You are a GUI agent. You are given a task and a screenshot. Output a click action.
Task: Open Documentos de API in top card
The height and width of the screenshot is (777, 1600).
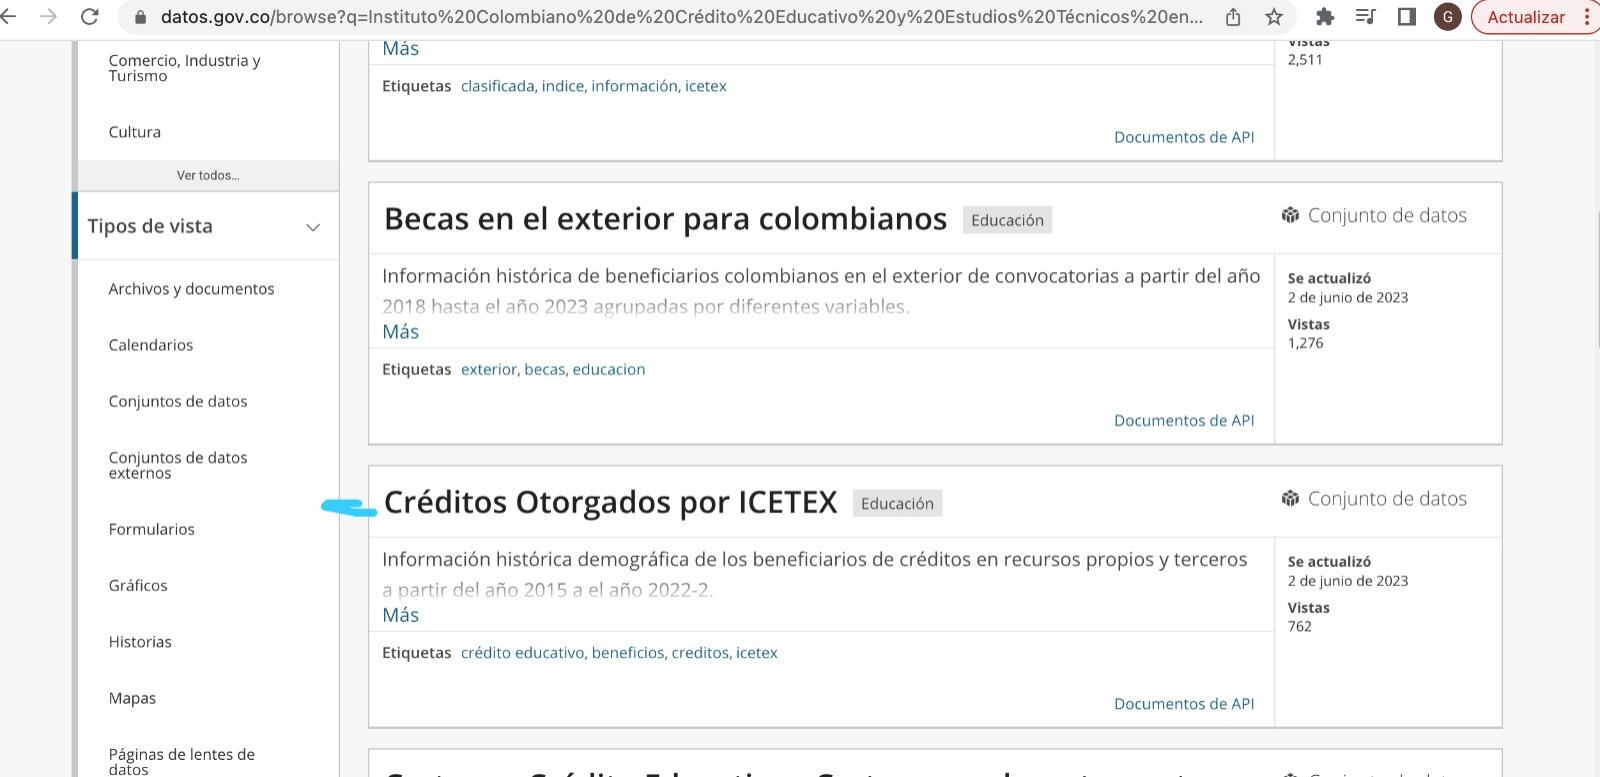(x=1184, y=137)
